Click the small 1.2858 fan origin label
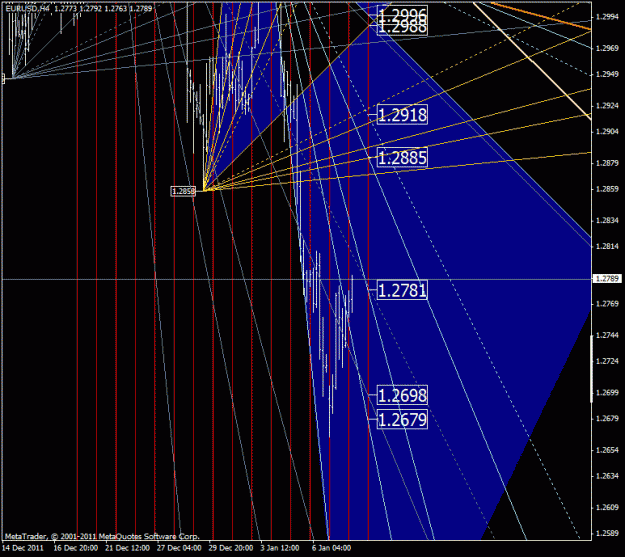 [x=183, y=191]
